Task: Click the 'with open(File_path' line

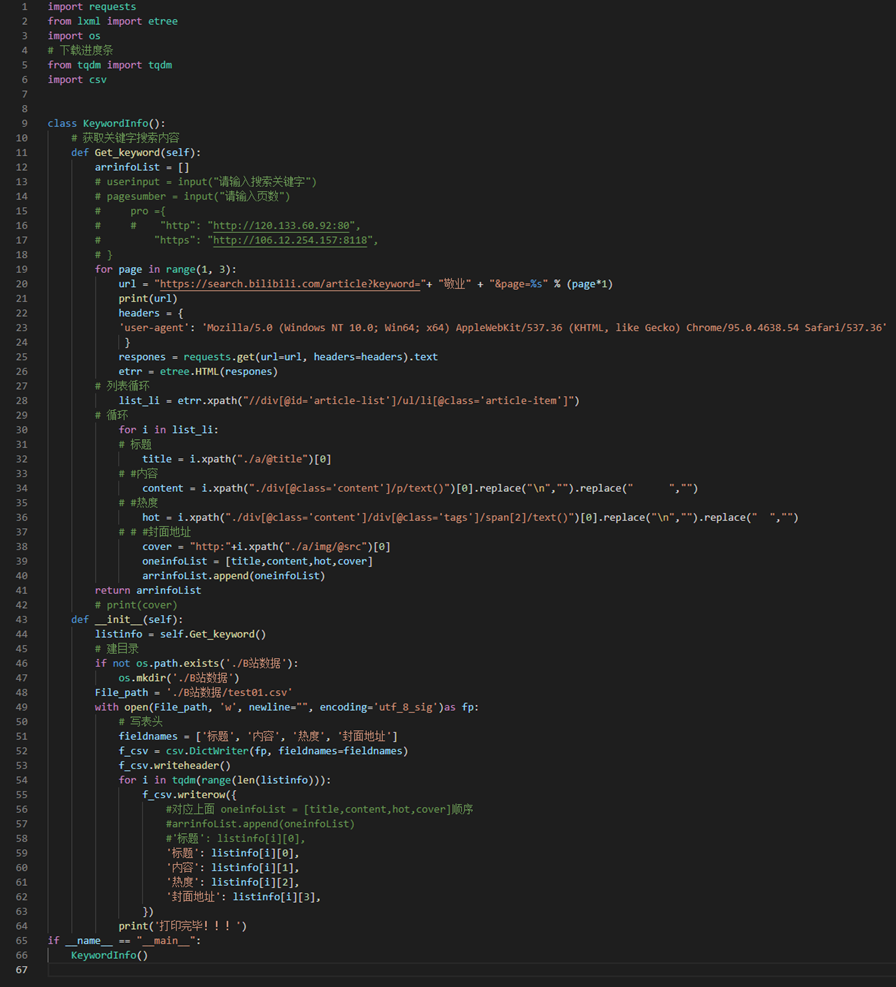Action: pos(287,707)
